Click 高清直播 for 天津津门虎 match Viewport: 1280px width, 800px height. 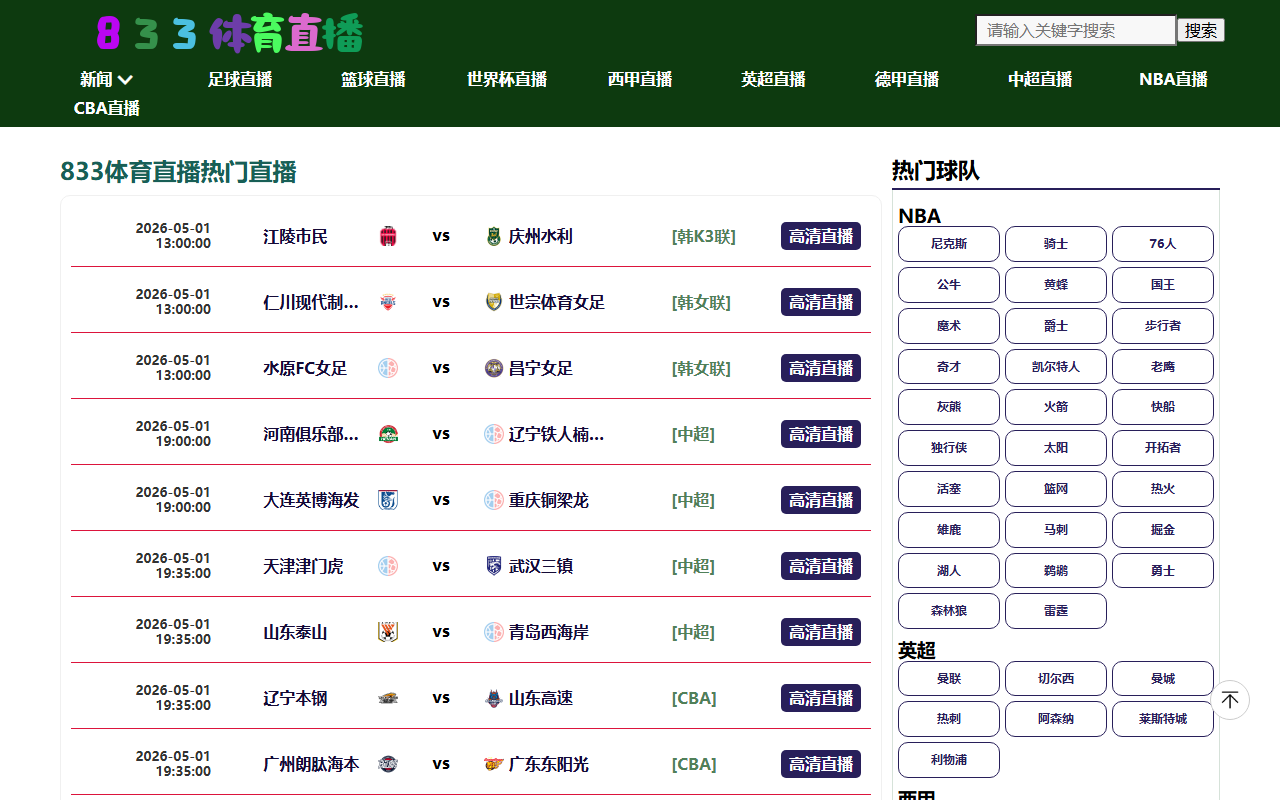(821, 566)
